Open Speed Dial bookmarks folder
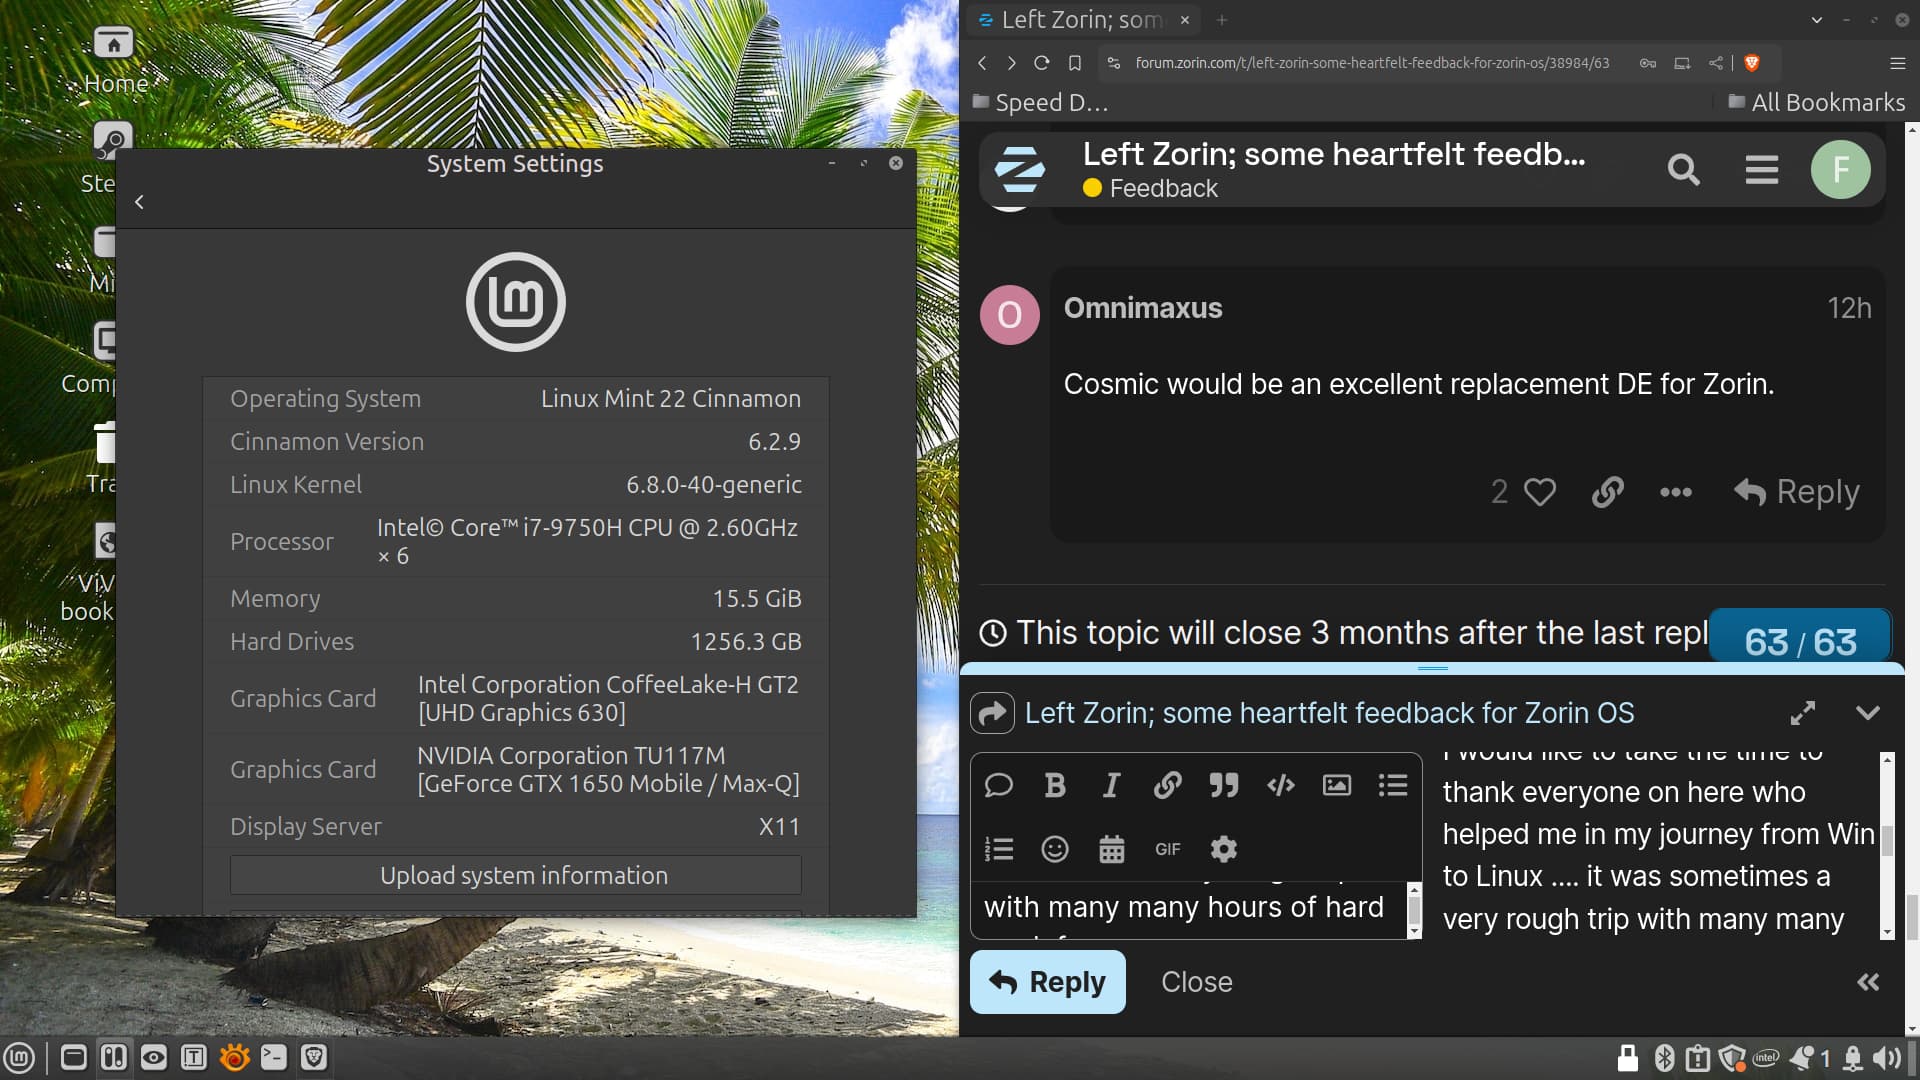 coord(1041,102)
